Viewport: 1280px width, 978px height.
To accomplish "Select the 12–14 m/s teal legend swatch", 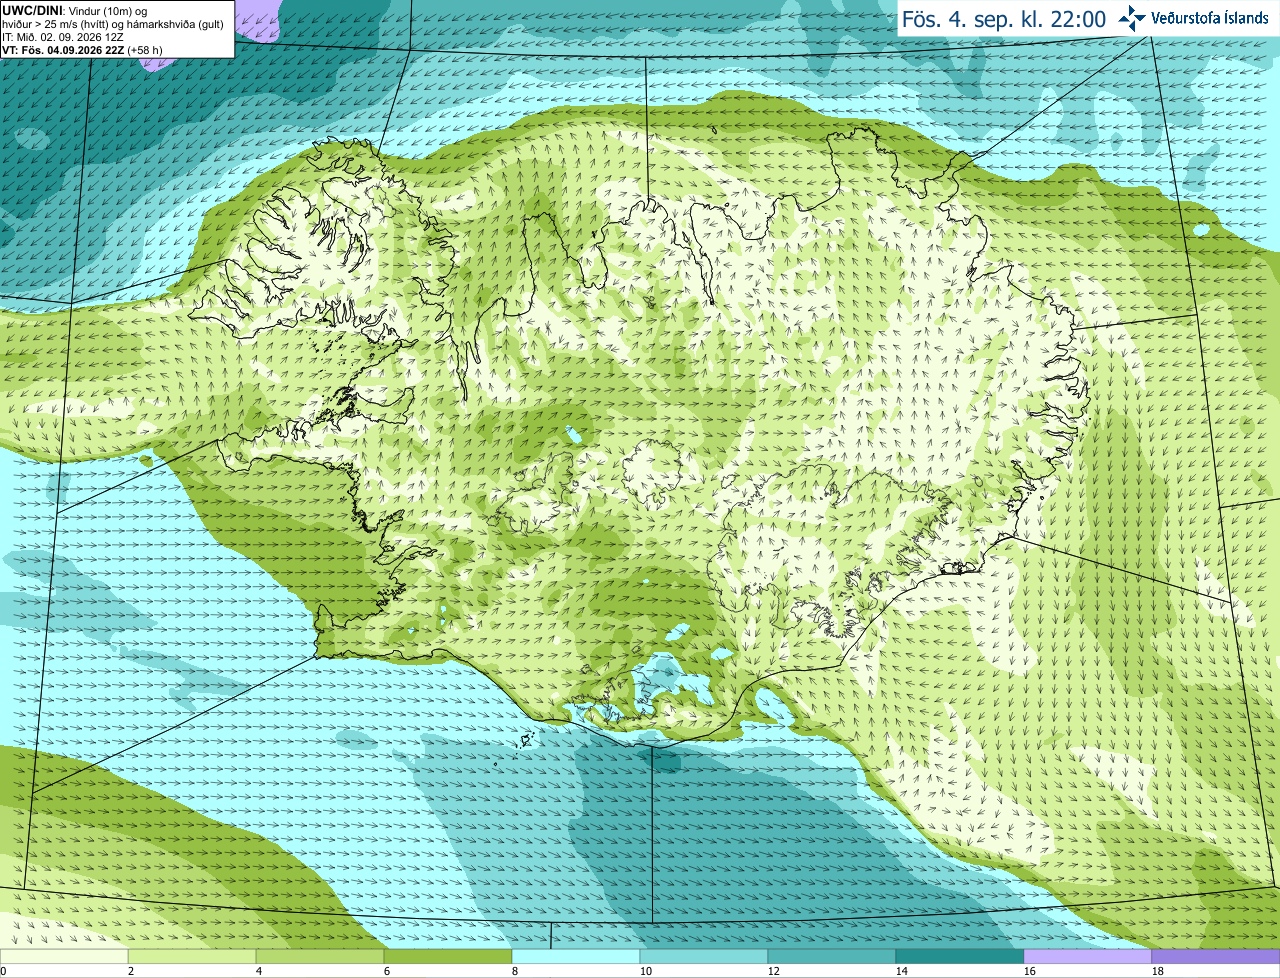I will (832, 956).
